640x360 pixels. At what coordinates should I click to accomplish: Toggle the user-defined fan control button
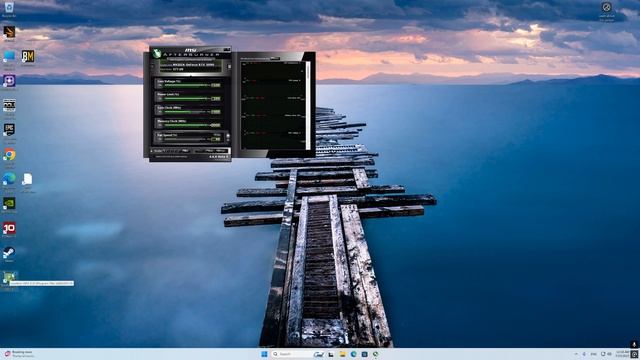[228, 136]
